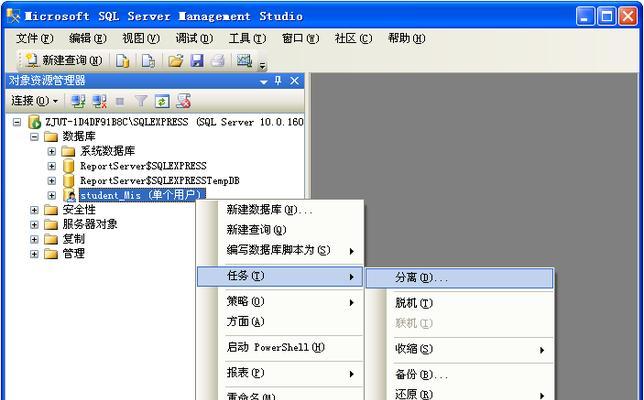The image size is (644, 400).
Task: Click the Database Engine Query toolbar icon
Action: coord(122,60)
